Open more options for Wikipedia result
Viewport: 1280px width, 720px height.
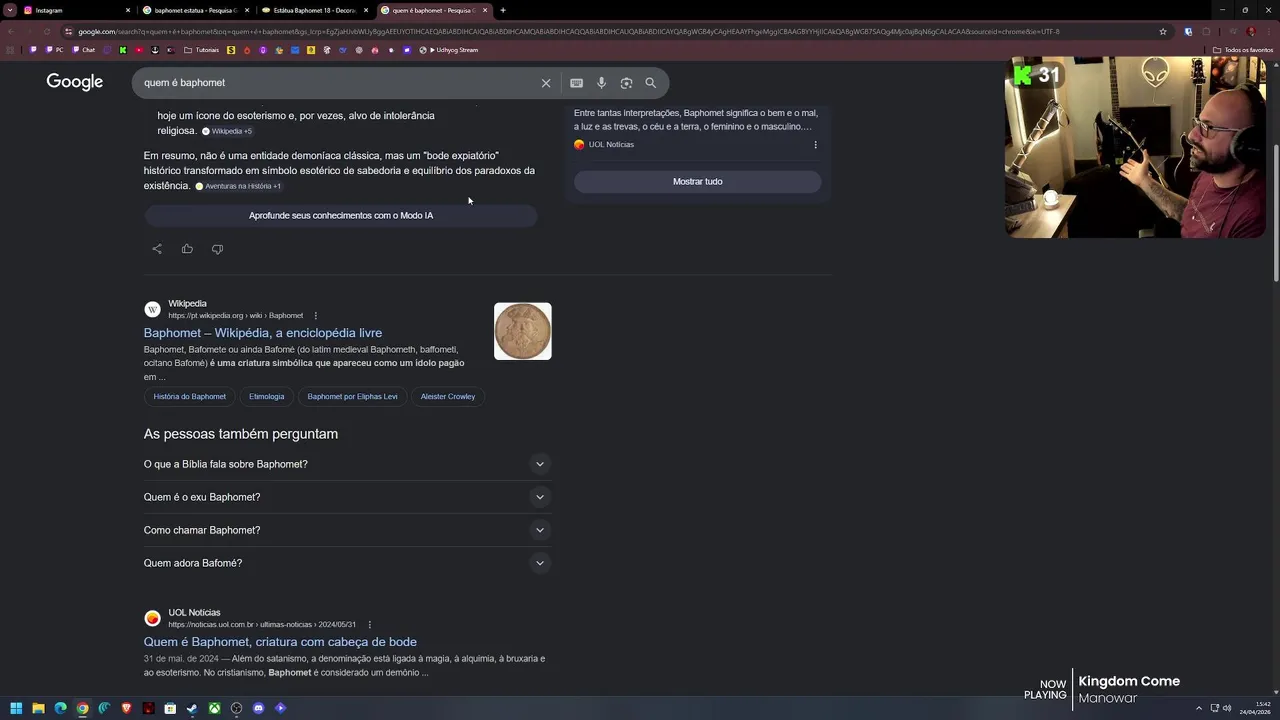(x=316, y=316)
